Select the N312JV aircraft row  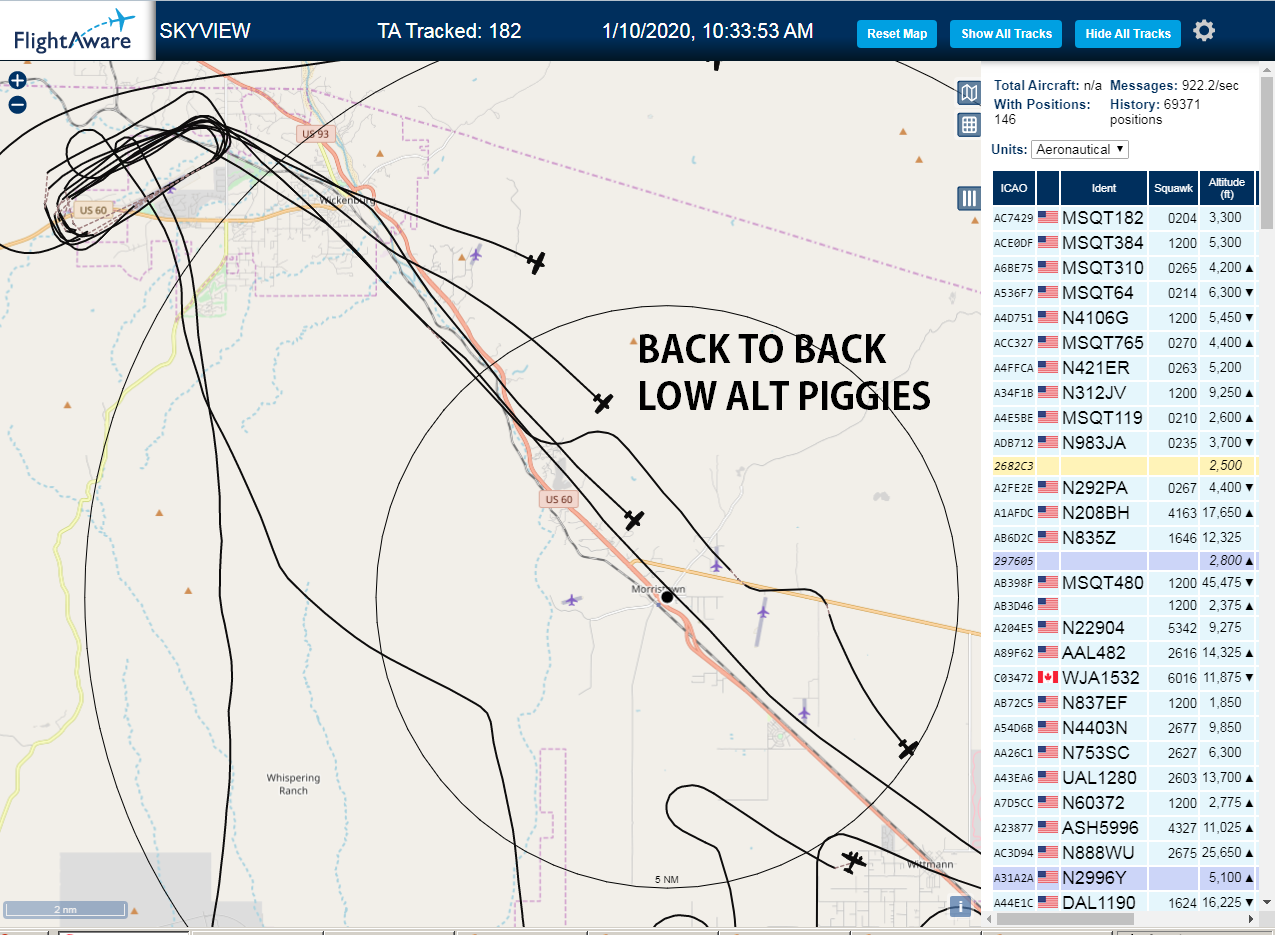[x=1125, y=392]
